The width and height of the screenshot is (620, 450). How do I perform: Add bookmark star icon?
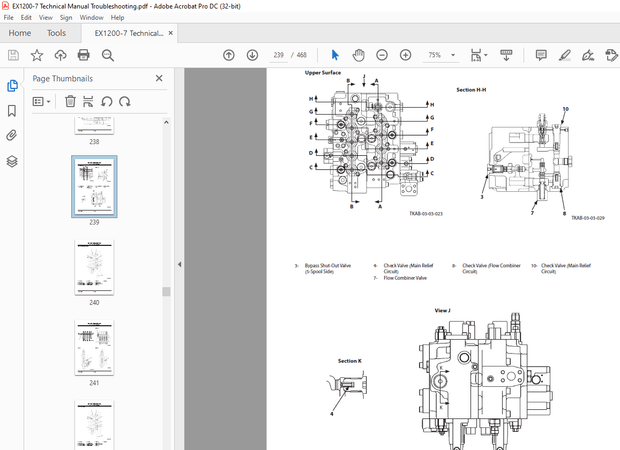point(37,55)
